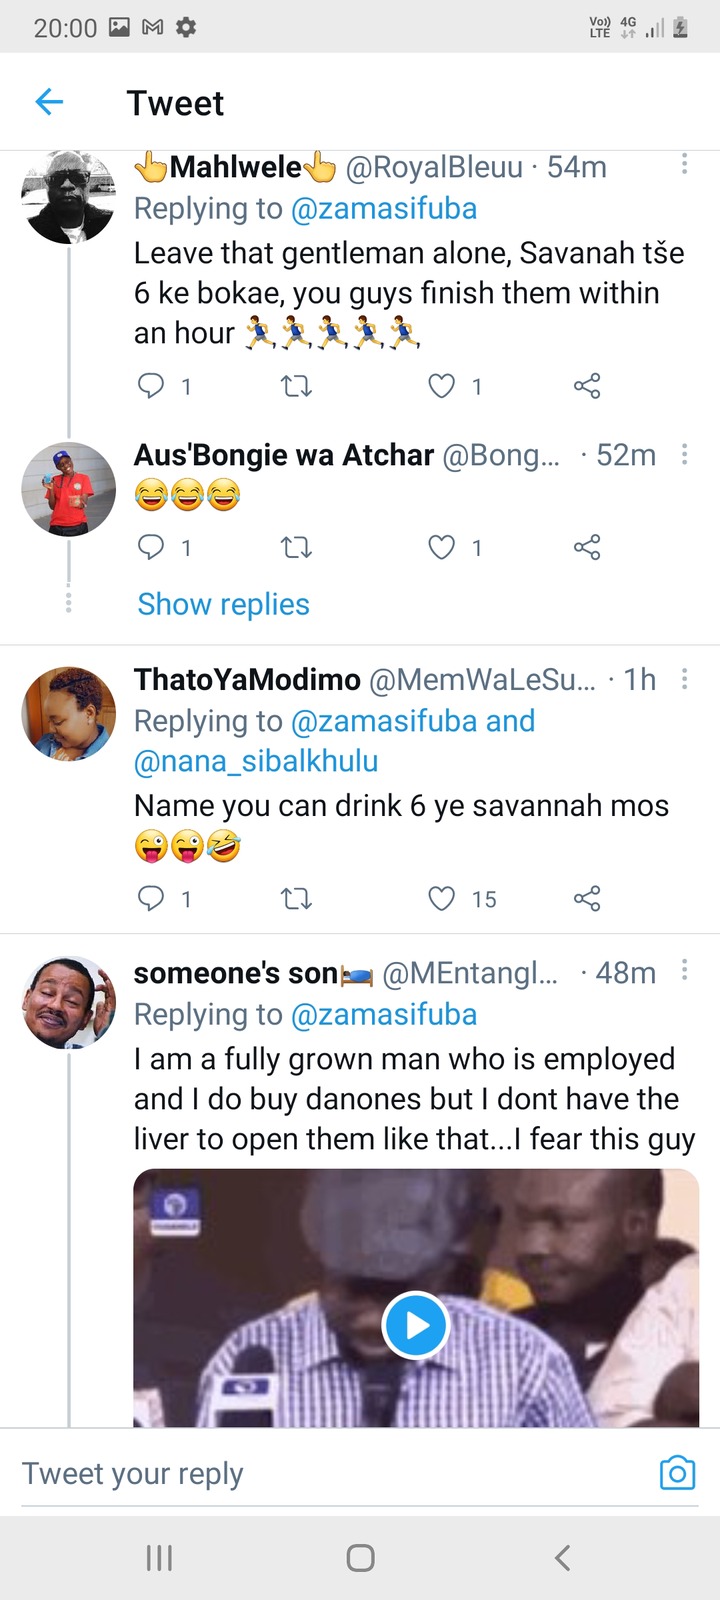Play the video in someone's son tweet
720x1600 pixels.
pyautogui.click(x=415, y=1325)
